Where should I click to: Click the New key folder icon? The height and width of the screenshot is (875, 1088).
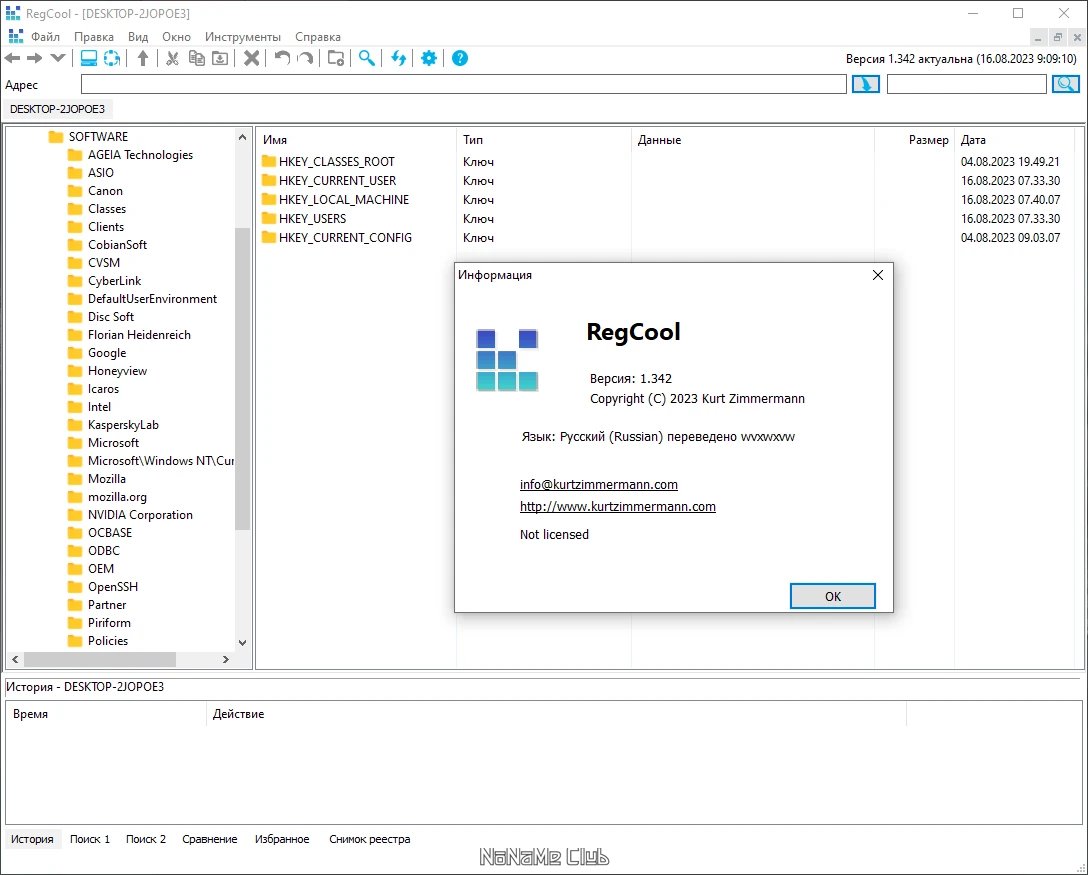pyautogui.click(x=336, y=58)
